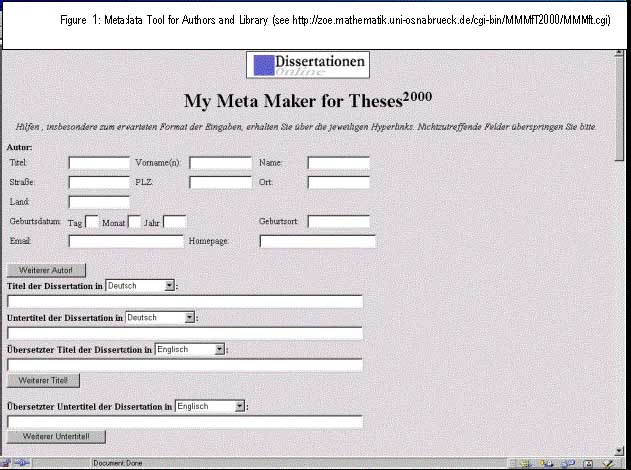Click 'Document: Done' status text
Image resolution: width=631 pixels, height=470 pixels.
118,463
